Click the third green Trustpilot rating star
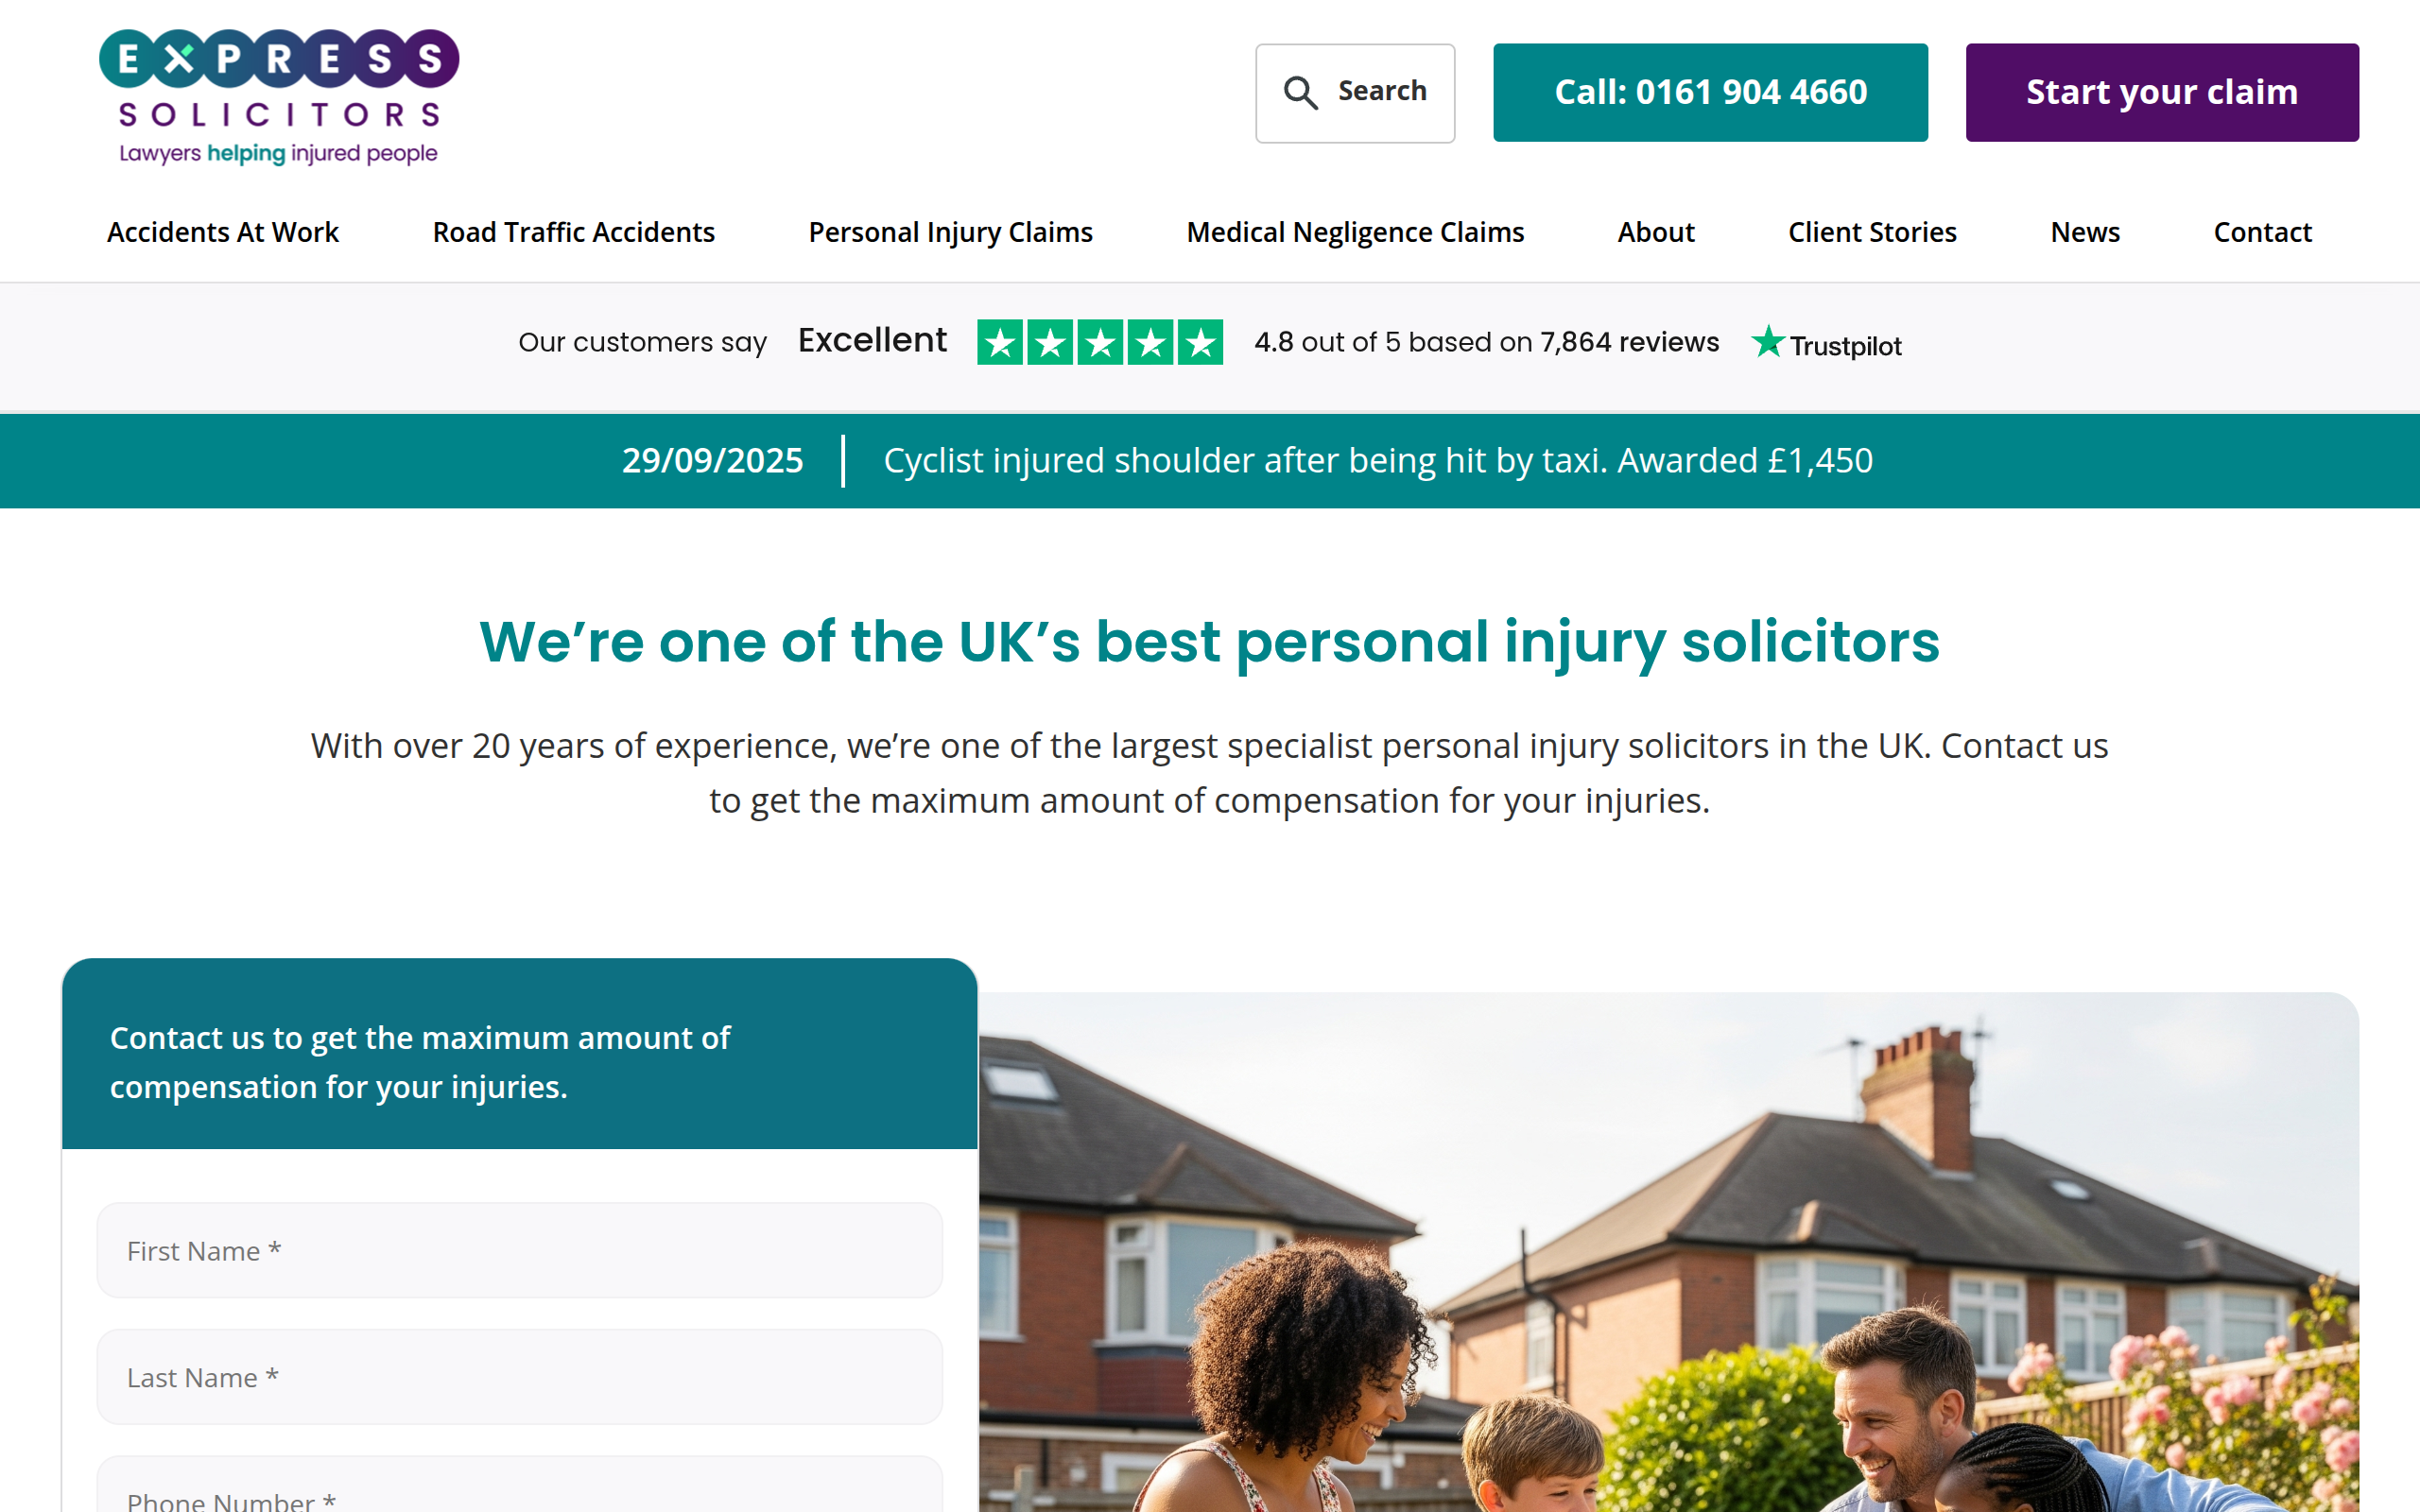The image size is (2420, 1512). pos(1100,342)
